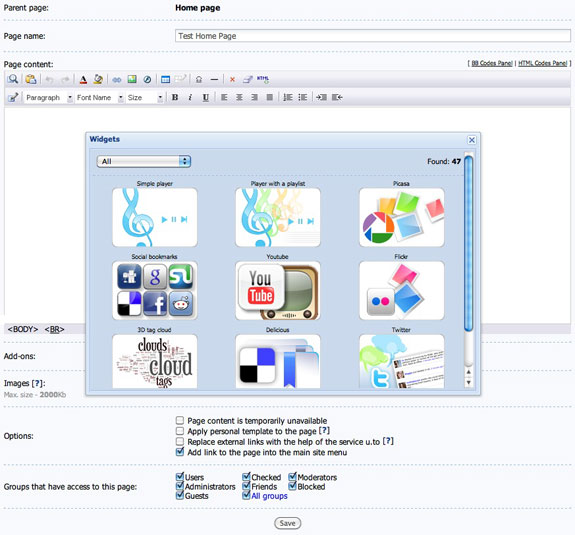
Task: Open the HTML Codes Panel link
Action: 543,63
